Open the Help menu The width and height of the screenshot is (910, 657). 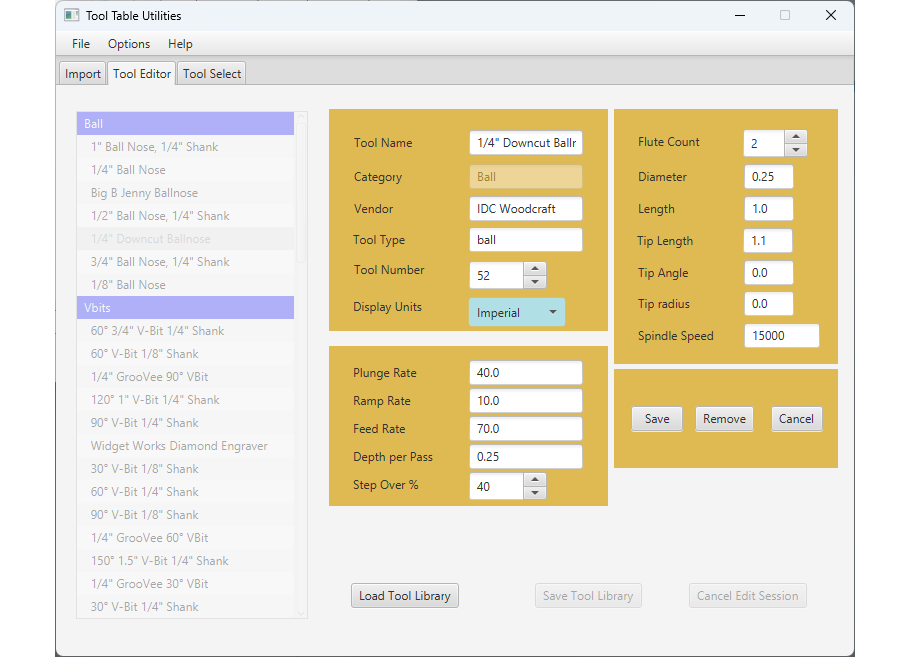pos(180,44)
